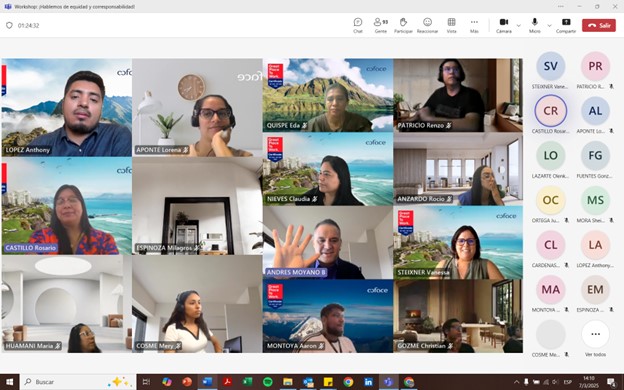Toggle the Cámara on or off
The image size is (624, 390).
coord(504,25)
